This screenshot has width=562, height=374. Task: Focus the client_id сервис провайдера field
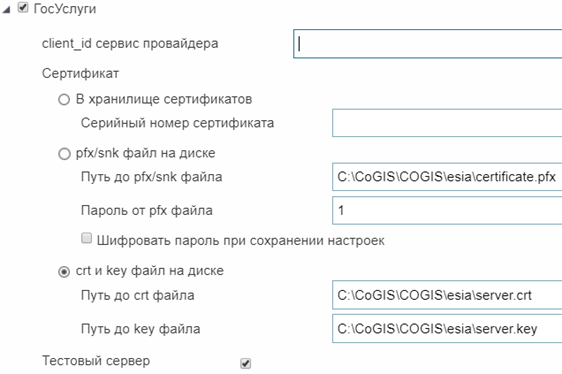click(427, 44)
